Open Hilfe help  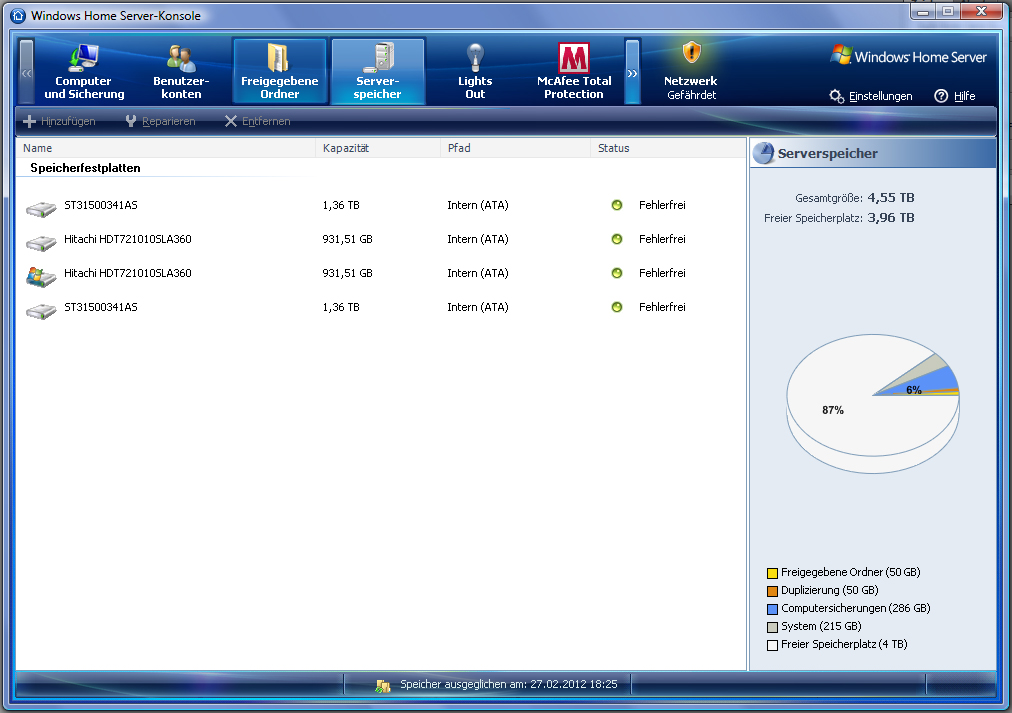(955, 96)
